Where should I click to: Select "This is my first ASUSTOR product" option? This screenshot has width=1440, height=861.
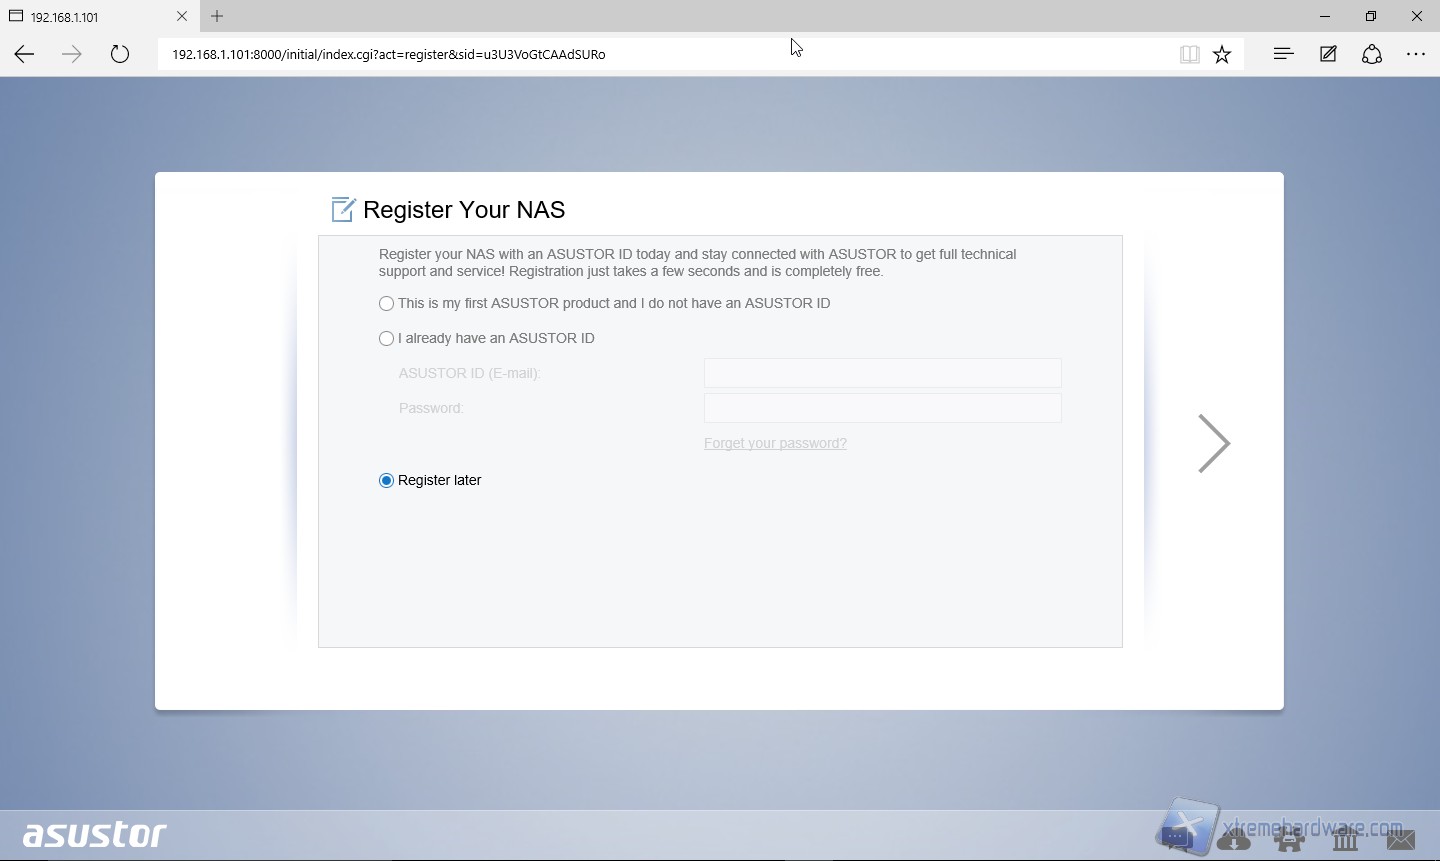pos(386,304)
